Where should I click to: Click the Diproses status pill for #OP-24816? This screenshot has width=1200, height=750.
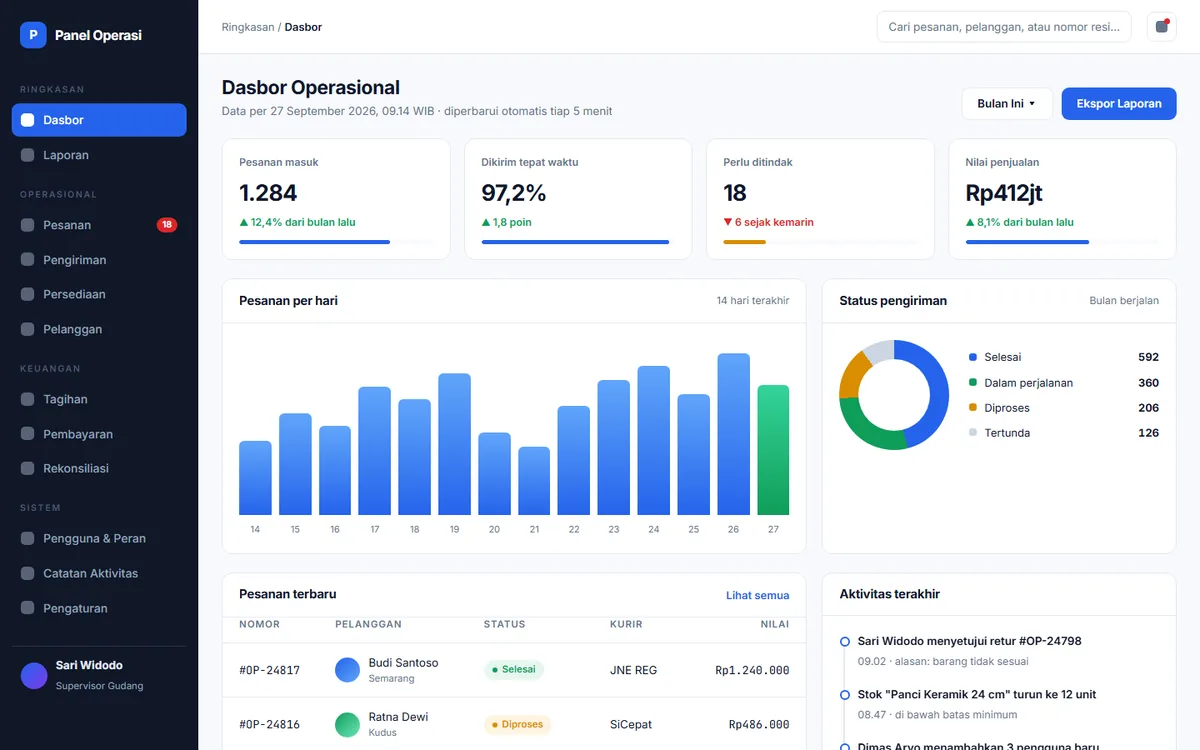click(x=518, y=724)
